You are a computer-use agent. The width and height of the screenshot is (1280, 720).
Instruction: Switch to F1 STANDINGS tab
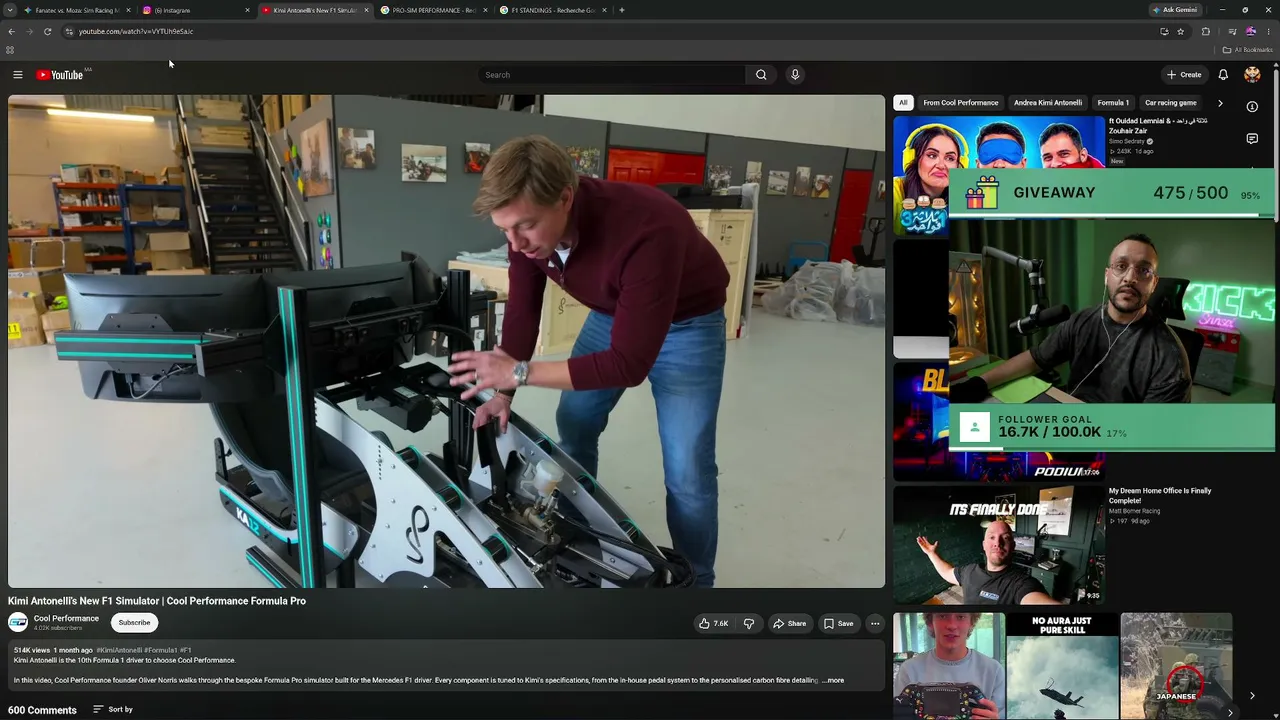[x=552, y=10]
